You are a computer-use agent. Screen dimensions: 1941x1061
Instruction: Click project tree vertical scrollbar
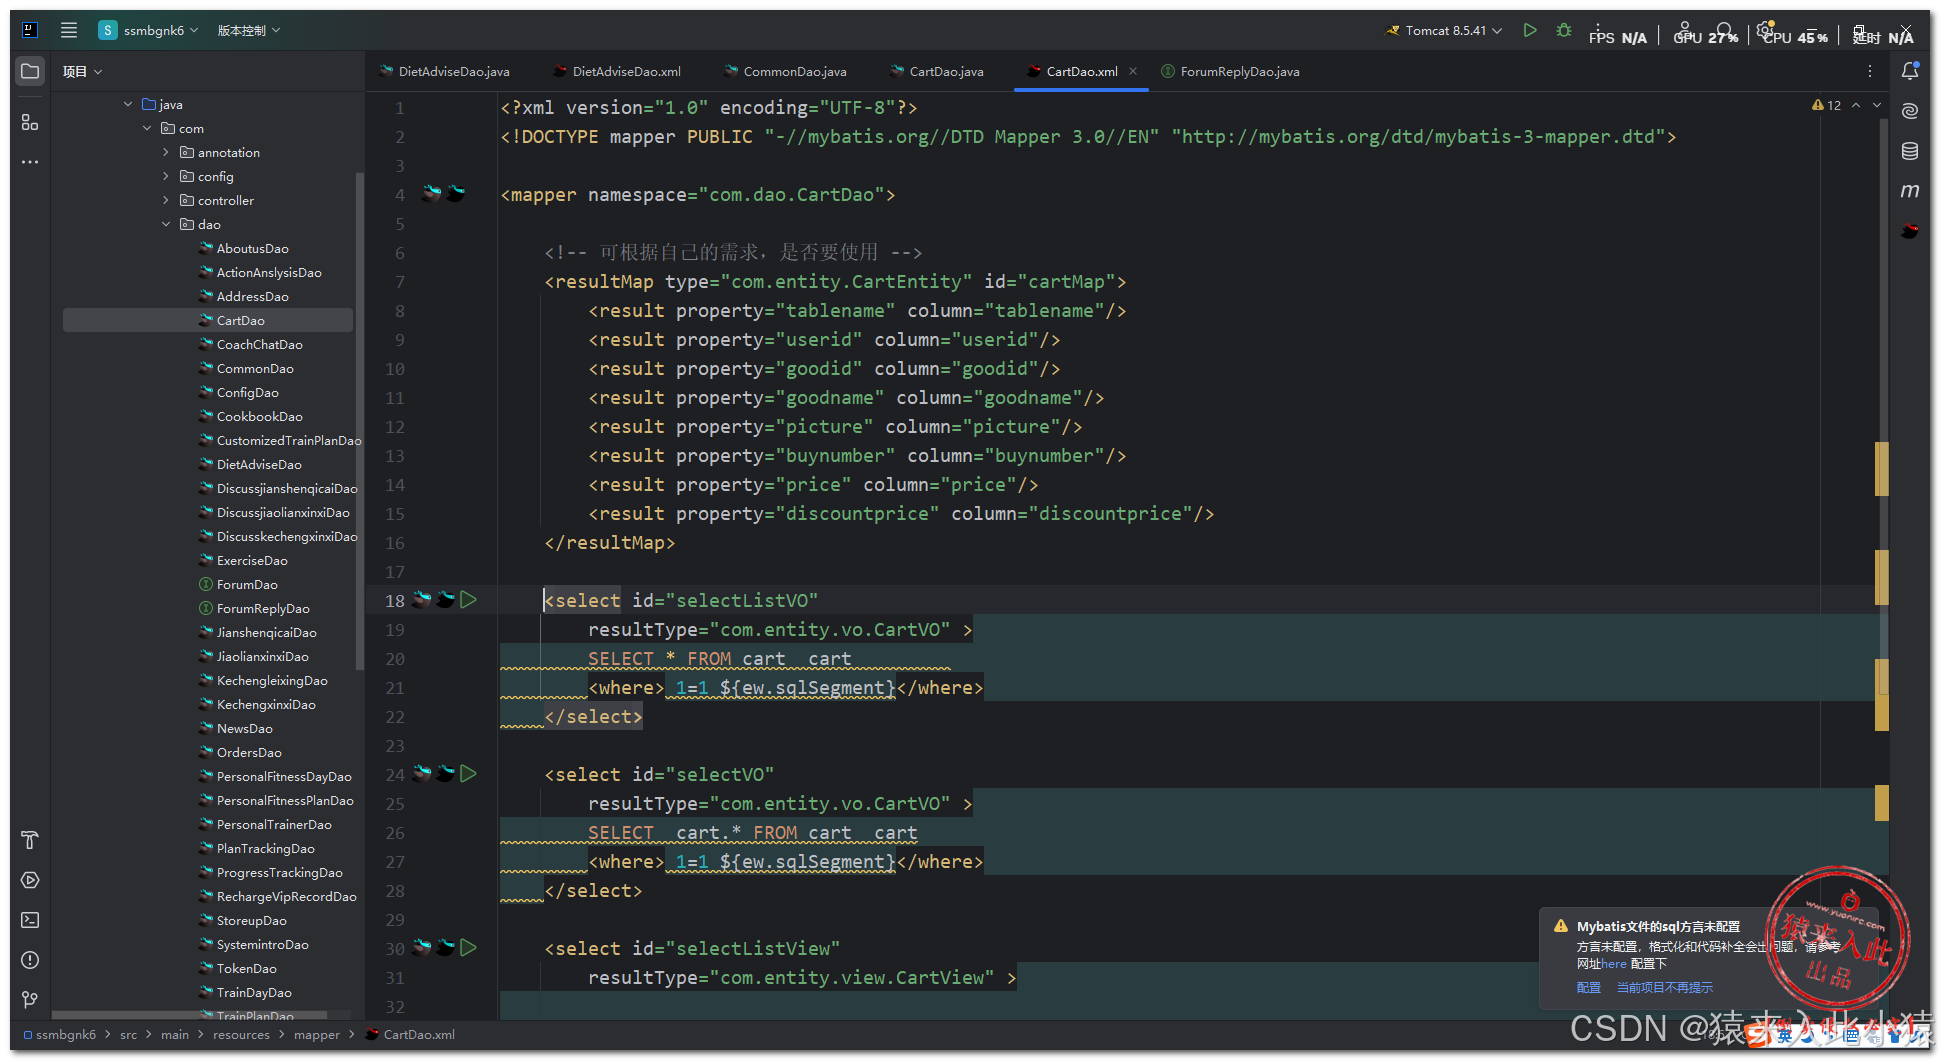click(360, 420)
